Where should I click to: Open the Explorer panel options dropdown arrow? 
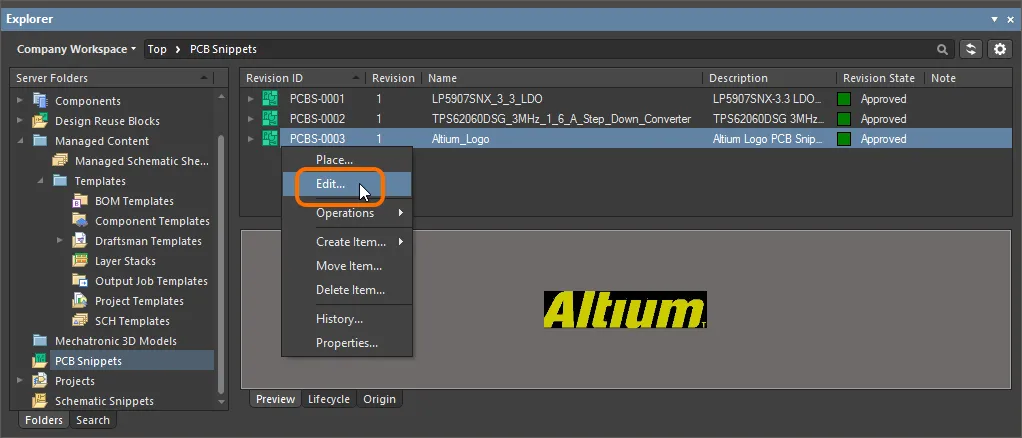tap(995, 20)
